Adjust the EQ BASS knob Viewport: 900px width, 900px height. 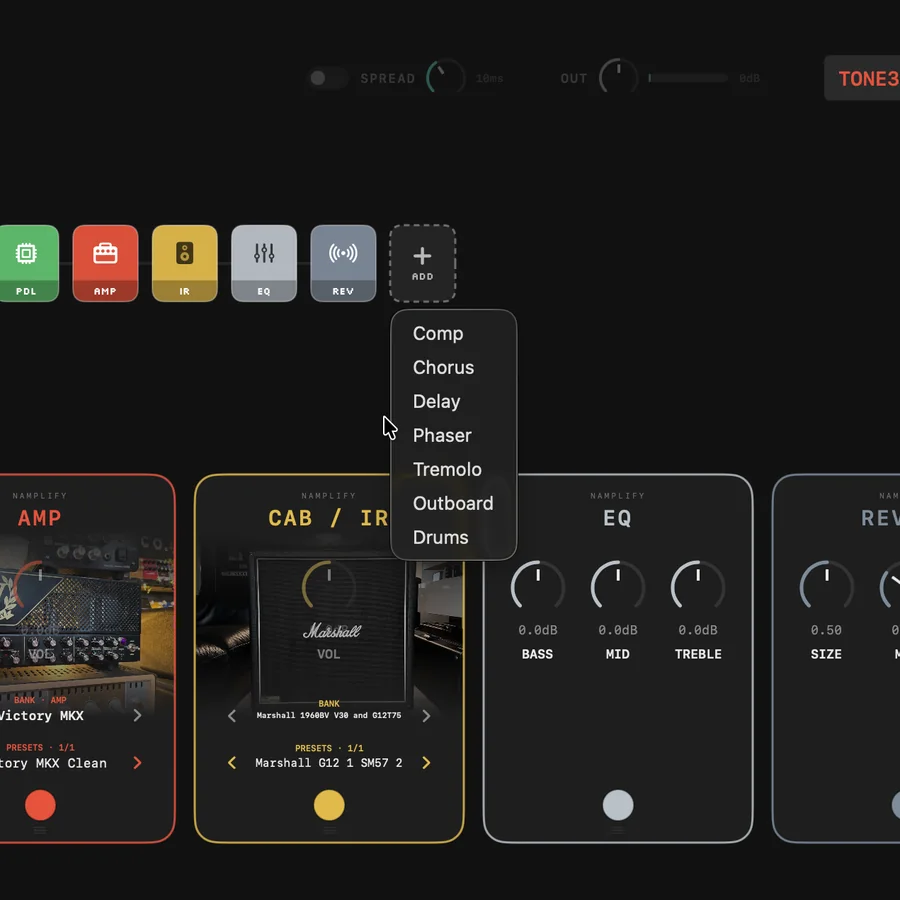pos(538,587)
